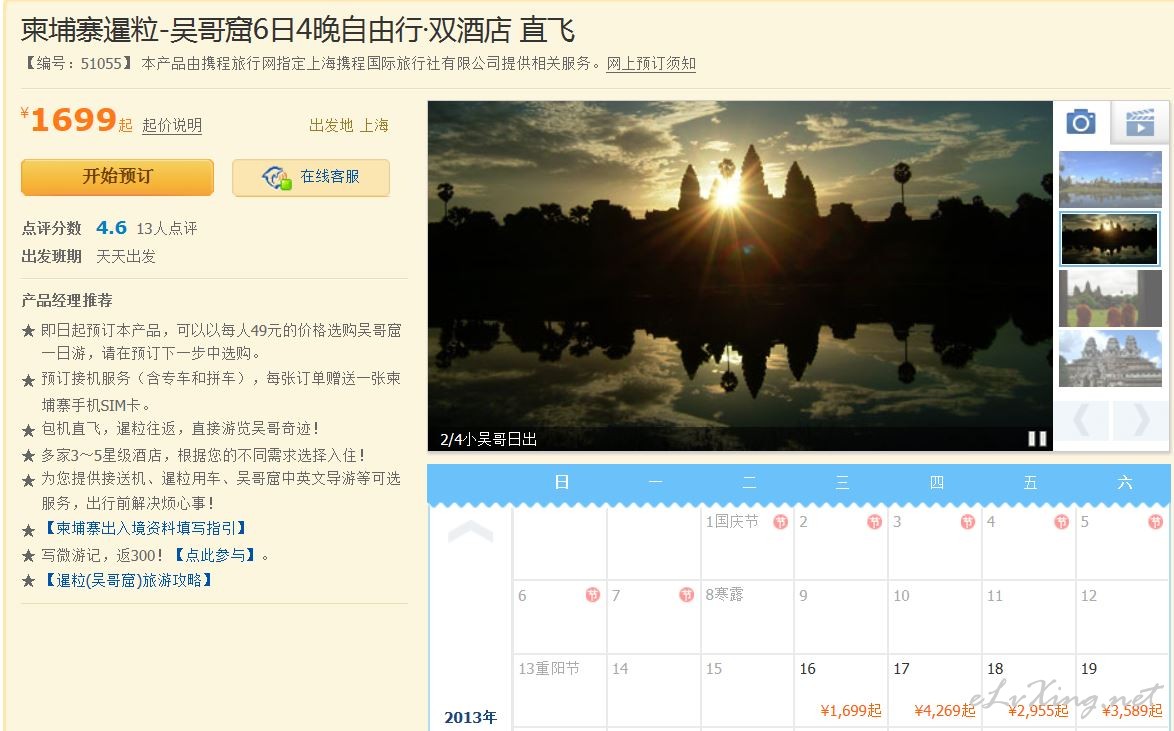Click the large sunrise main image

740,276
